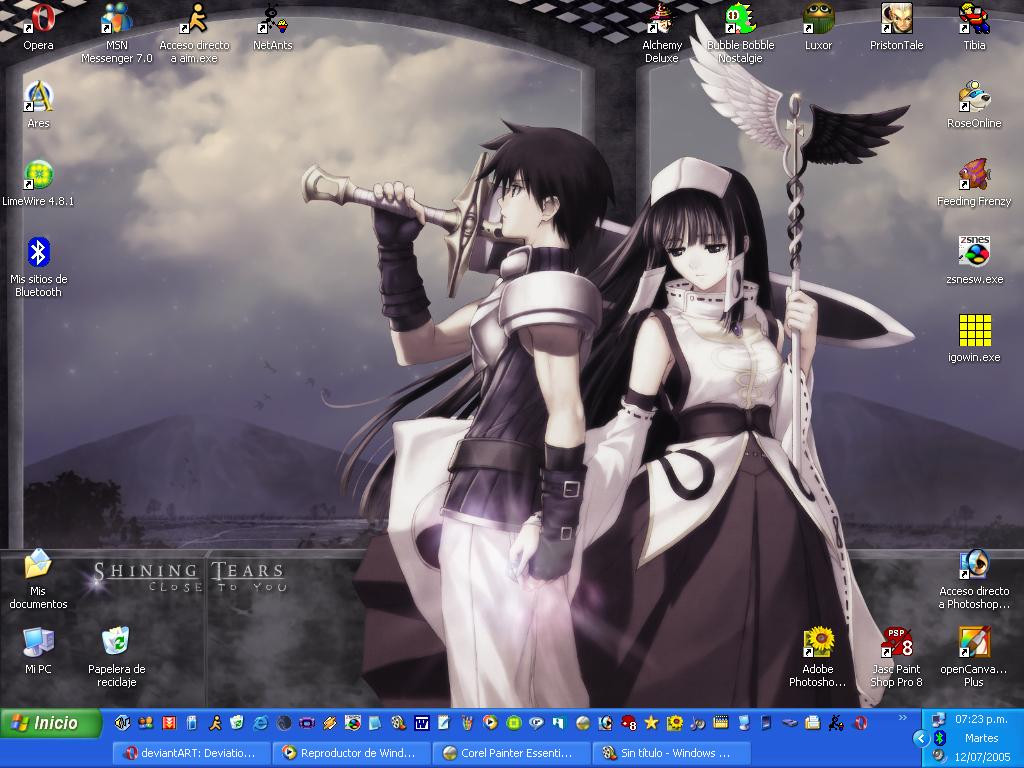Viewport: 1024px width, 768px height.
Task: Click the igowin.exe yellow grid icon
Action: coord(974,340)
